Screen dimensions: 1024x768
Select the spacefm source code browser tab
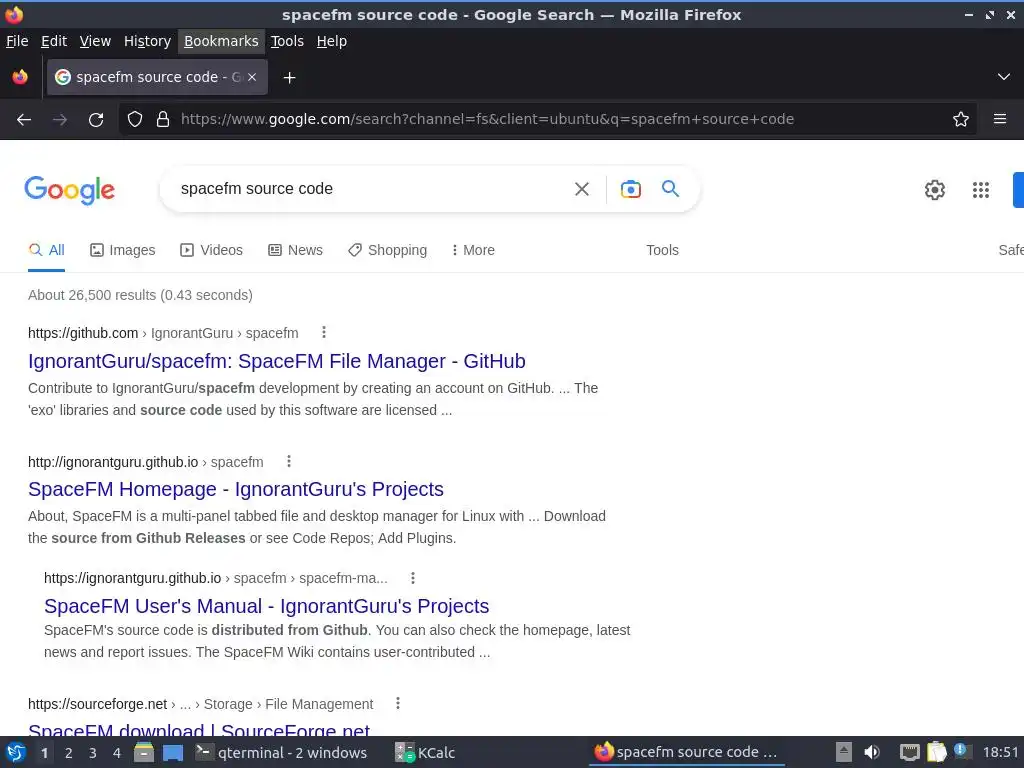(157, 77)
